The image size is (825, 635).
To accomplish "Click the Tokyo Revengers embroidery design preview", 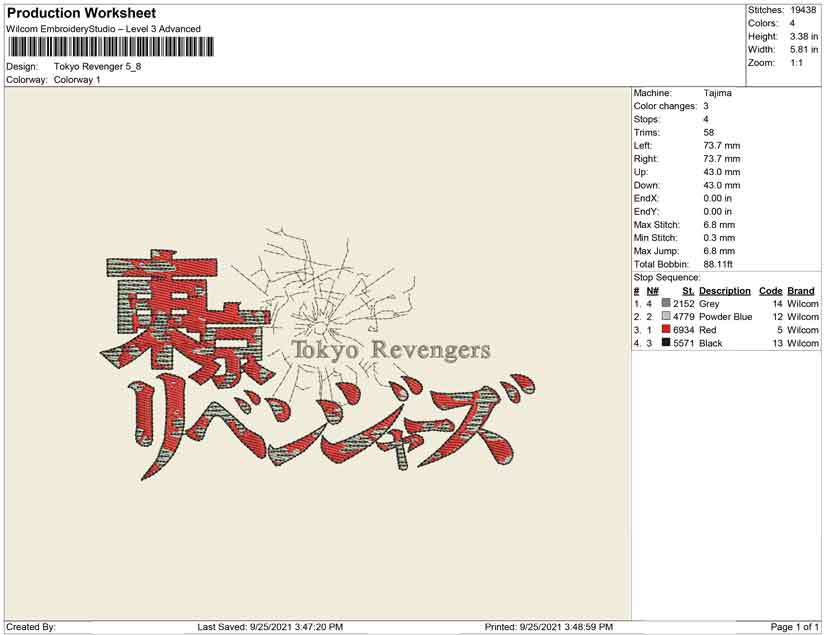I will coord(318,354).
